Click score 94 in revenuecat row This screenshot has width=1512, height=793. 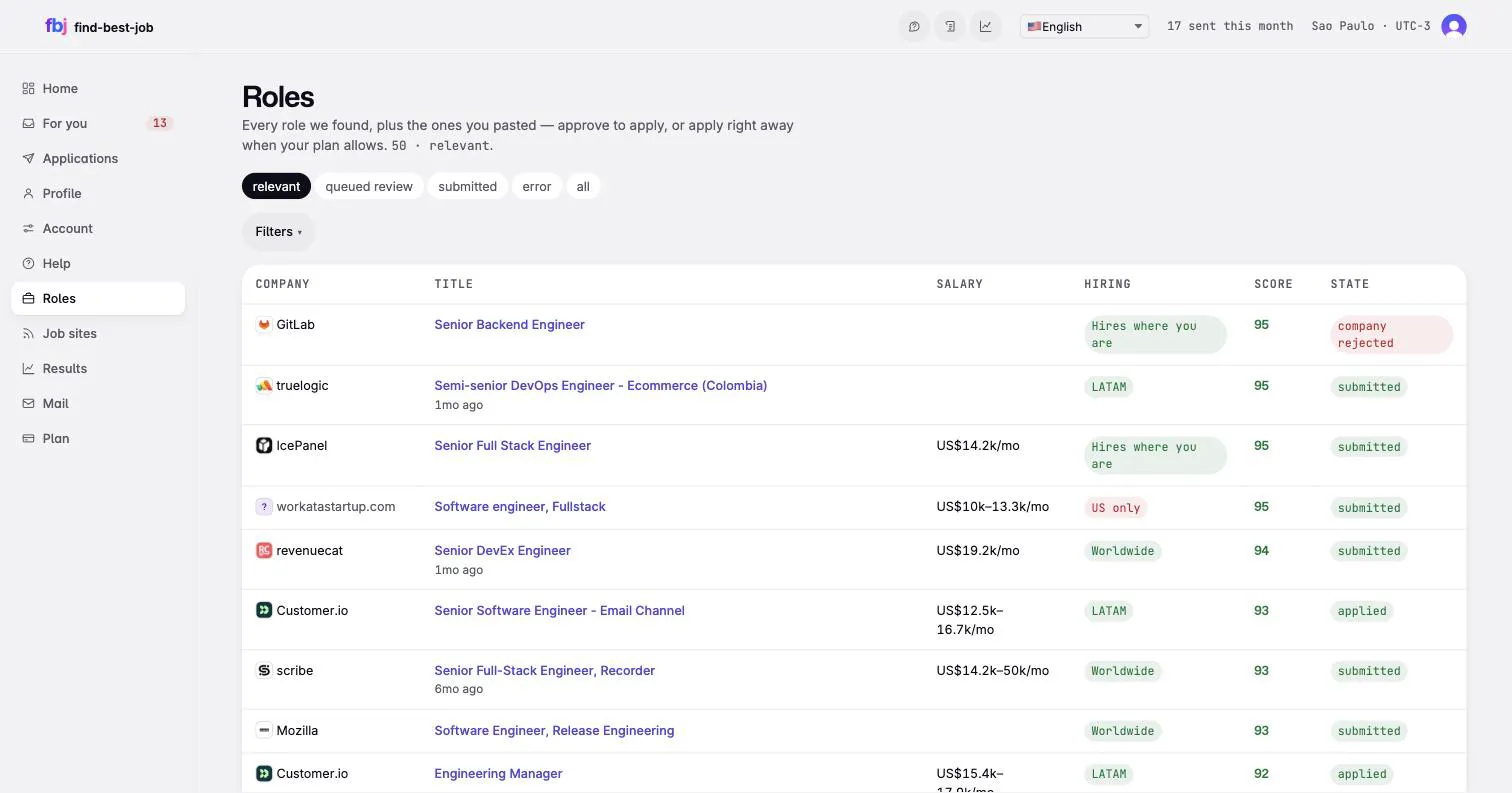1261,551
